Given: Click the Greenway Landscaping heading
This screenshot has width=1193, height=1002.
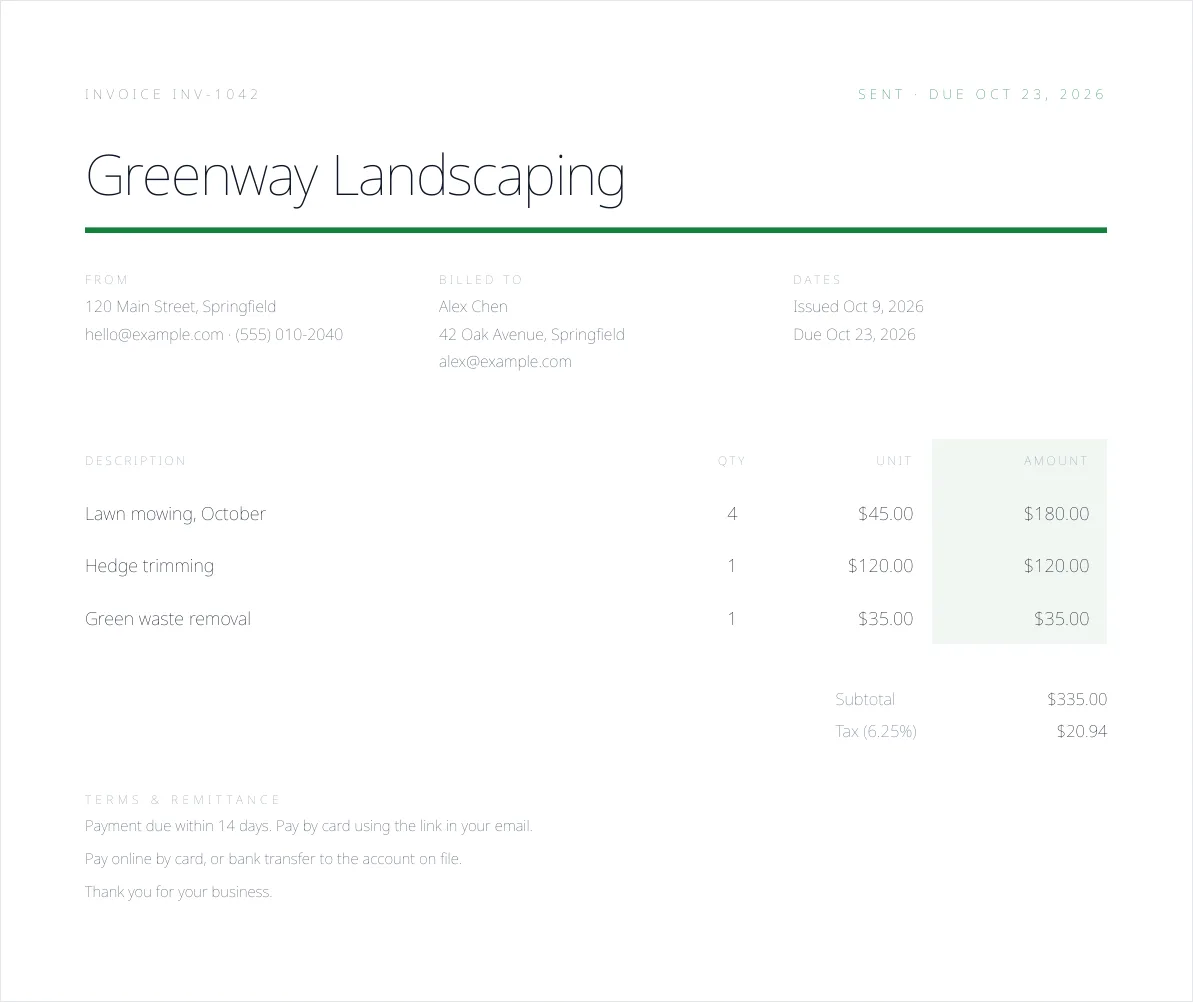Looking at the screenshot, I should (355, 177).
